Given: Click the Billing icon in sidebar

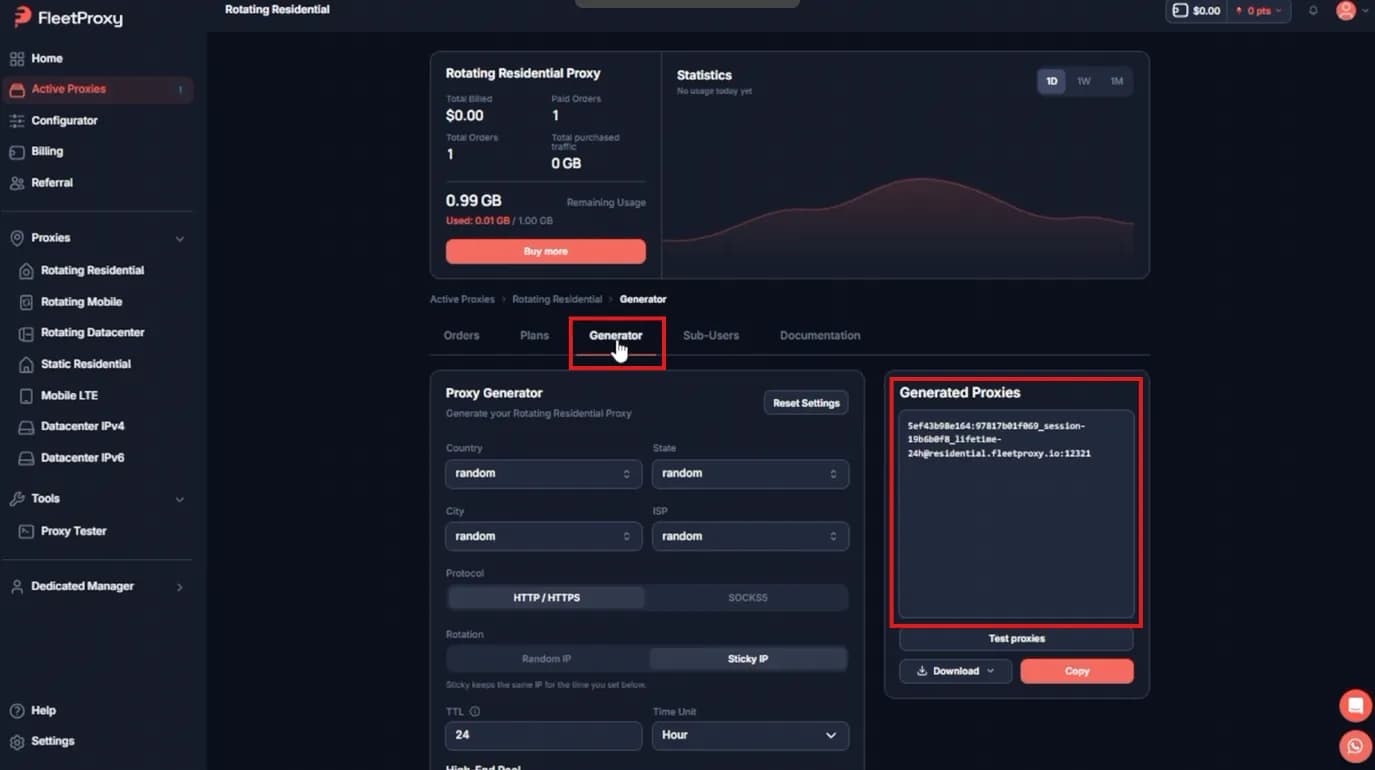Looking at the screenshot, I should pos(17,152).
